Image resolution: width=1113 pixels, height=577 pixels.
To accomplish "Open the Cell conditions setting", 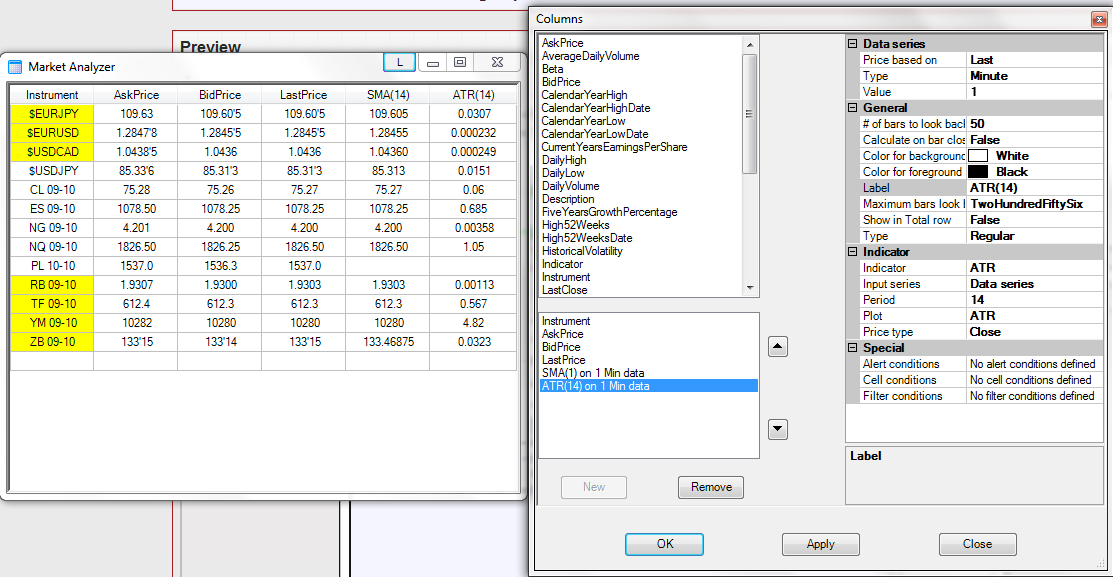I will 1035,380.
